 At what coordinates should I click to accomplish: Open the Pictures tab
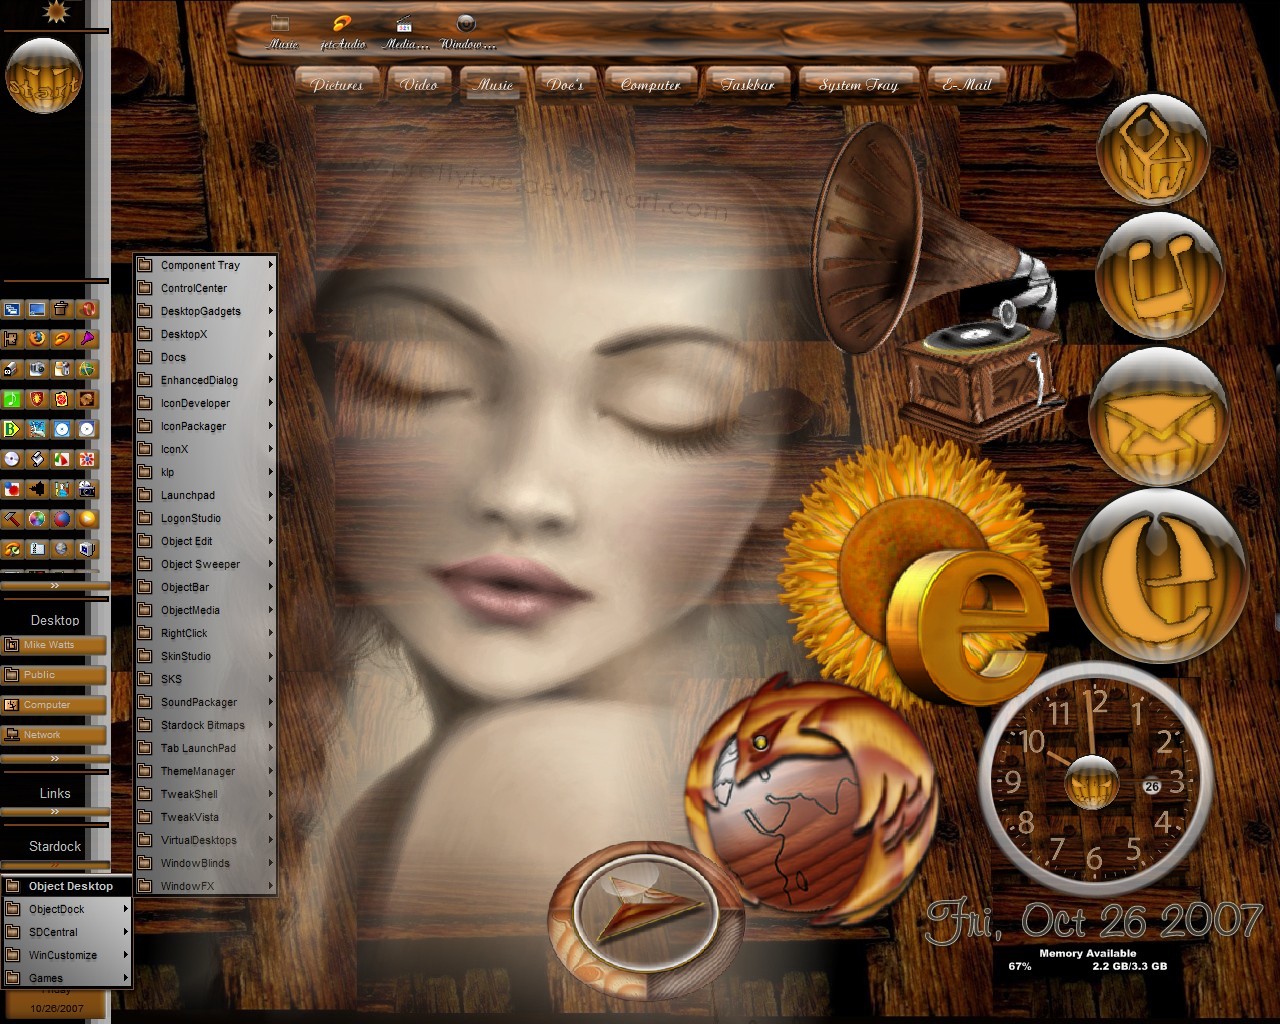(337, 85)
